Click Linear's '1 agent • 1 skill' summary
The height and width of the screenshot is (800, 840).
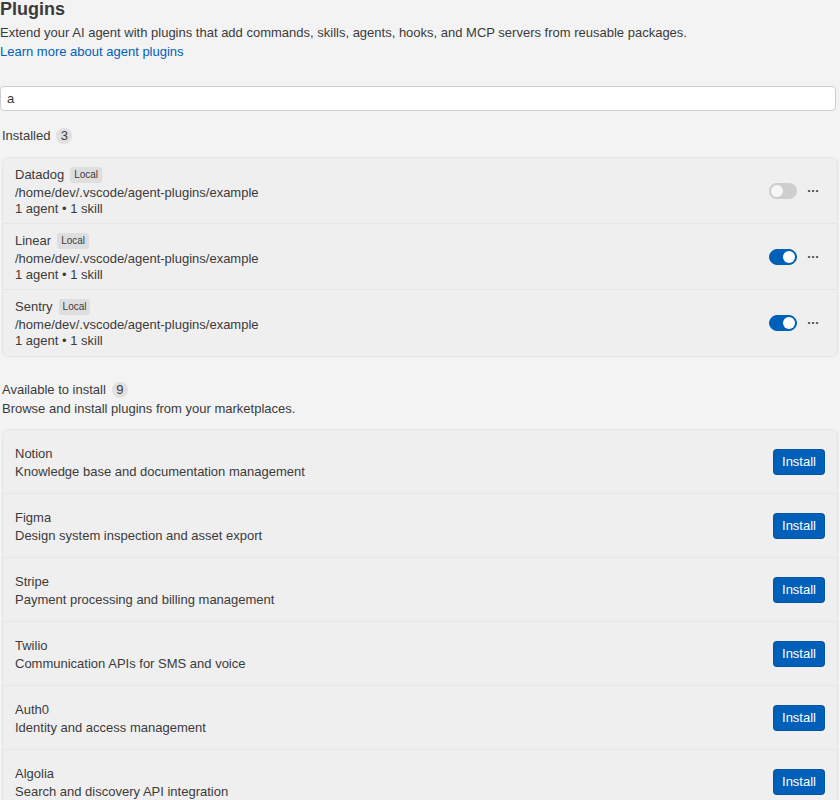59,275
